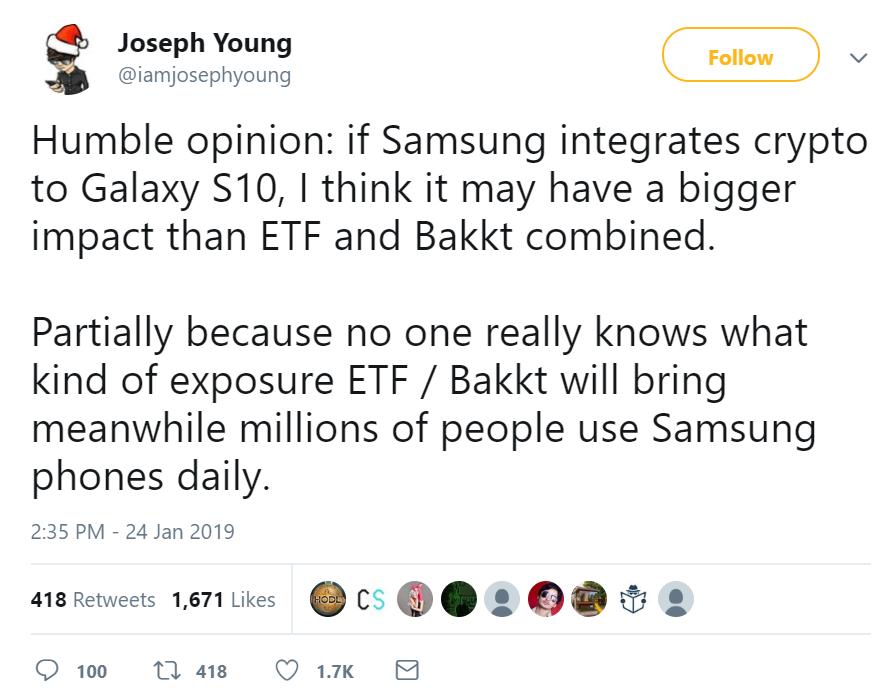View the 1,671 Likes list
This screenshot has height=697, width=892.
[223, 600]
